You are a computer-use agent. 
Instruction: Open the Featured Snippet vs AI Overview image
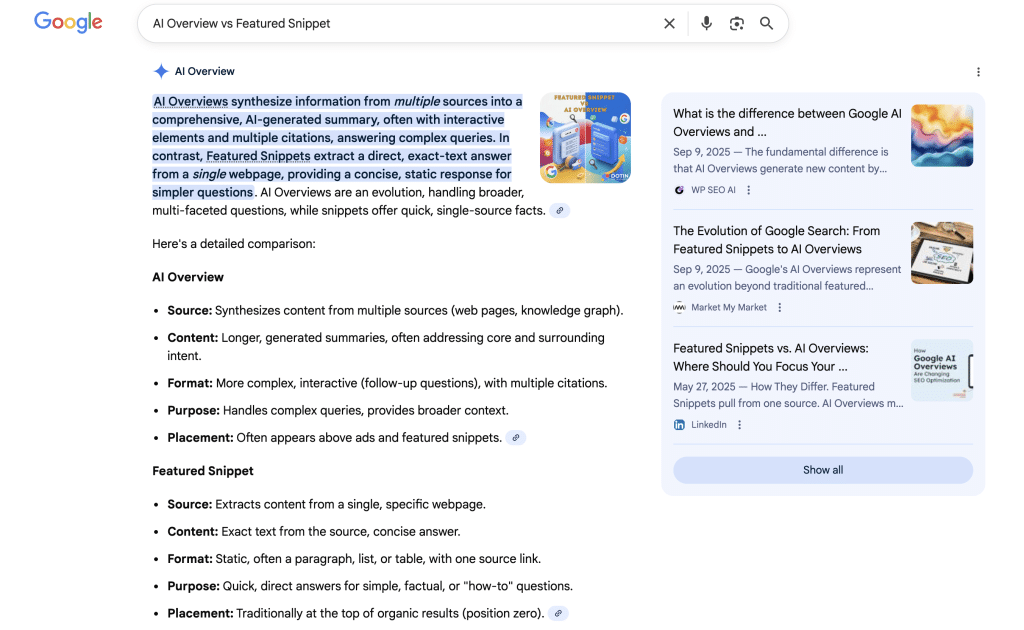585,138
